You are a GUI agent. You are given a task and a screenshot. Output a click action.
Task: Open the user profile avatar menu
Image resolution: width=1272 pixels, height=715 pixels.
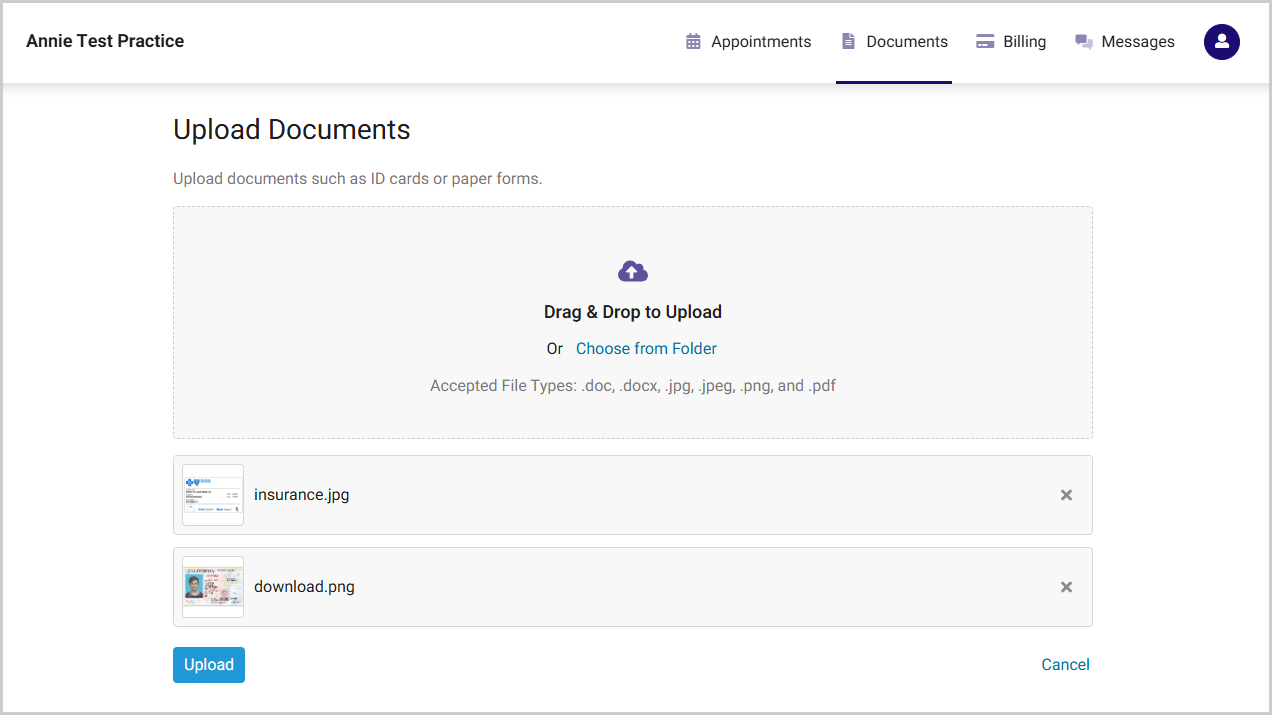click(x=1221, y=42)
